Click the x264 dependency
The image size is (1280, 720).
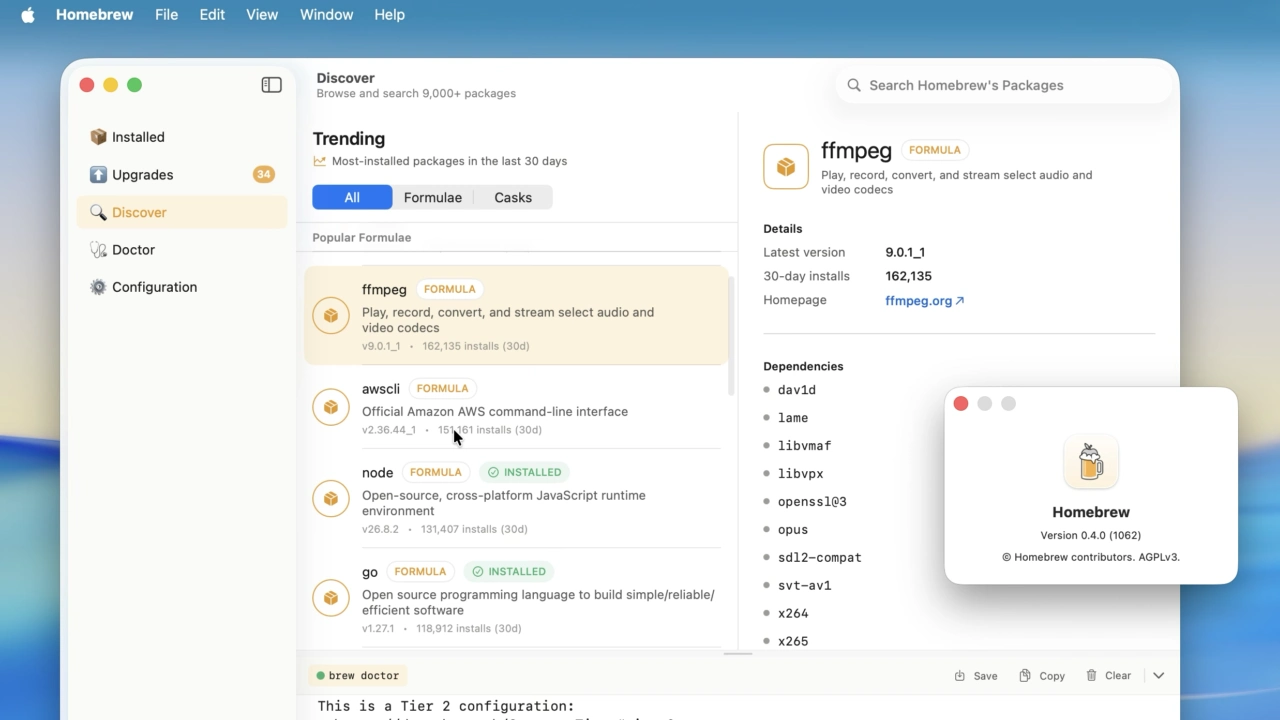[793, 614]
